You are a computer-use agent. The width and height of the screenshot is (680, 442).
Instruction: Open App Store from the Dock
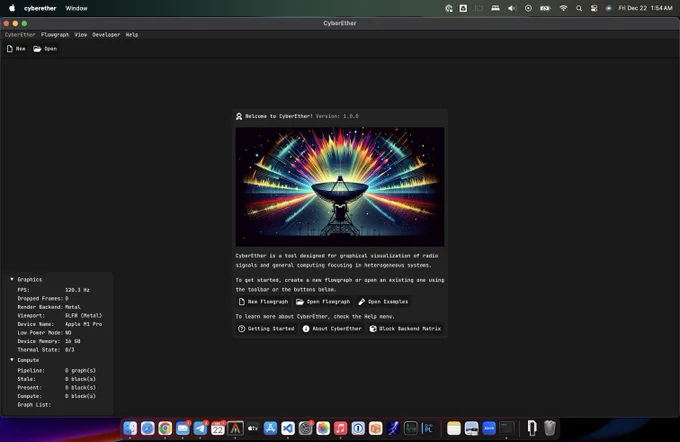(270, 428)
